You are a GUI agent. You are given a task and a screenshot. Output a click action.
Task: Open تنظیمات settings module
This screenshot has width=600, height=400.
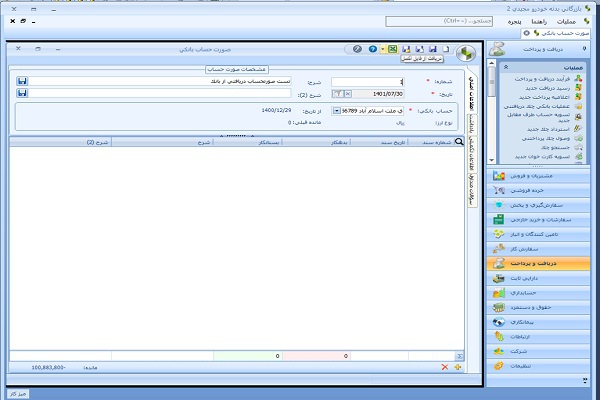point(538,366)
